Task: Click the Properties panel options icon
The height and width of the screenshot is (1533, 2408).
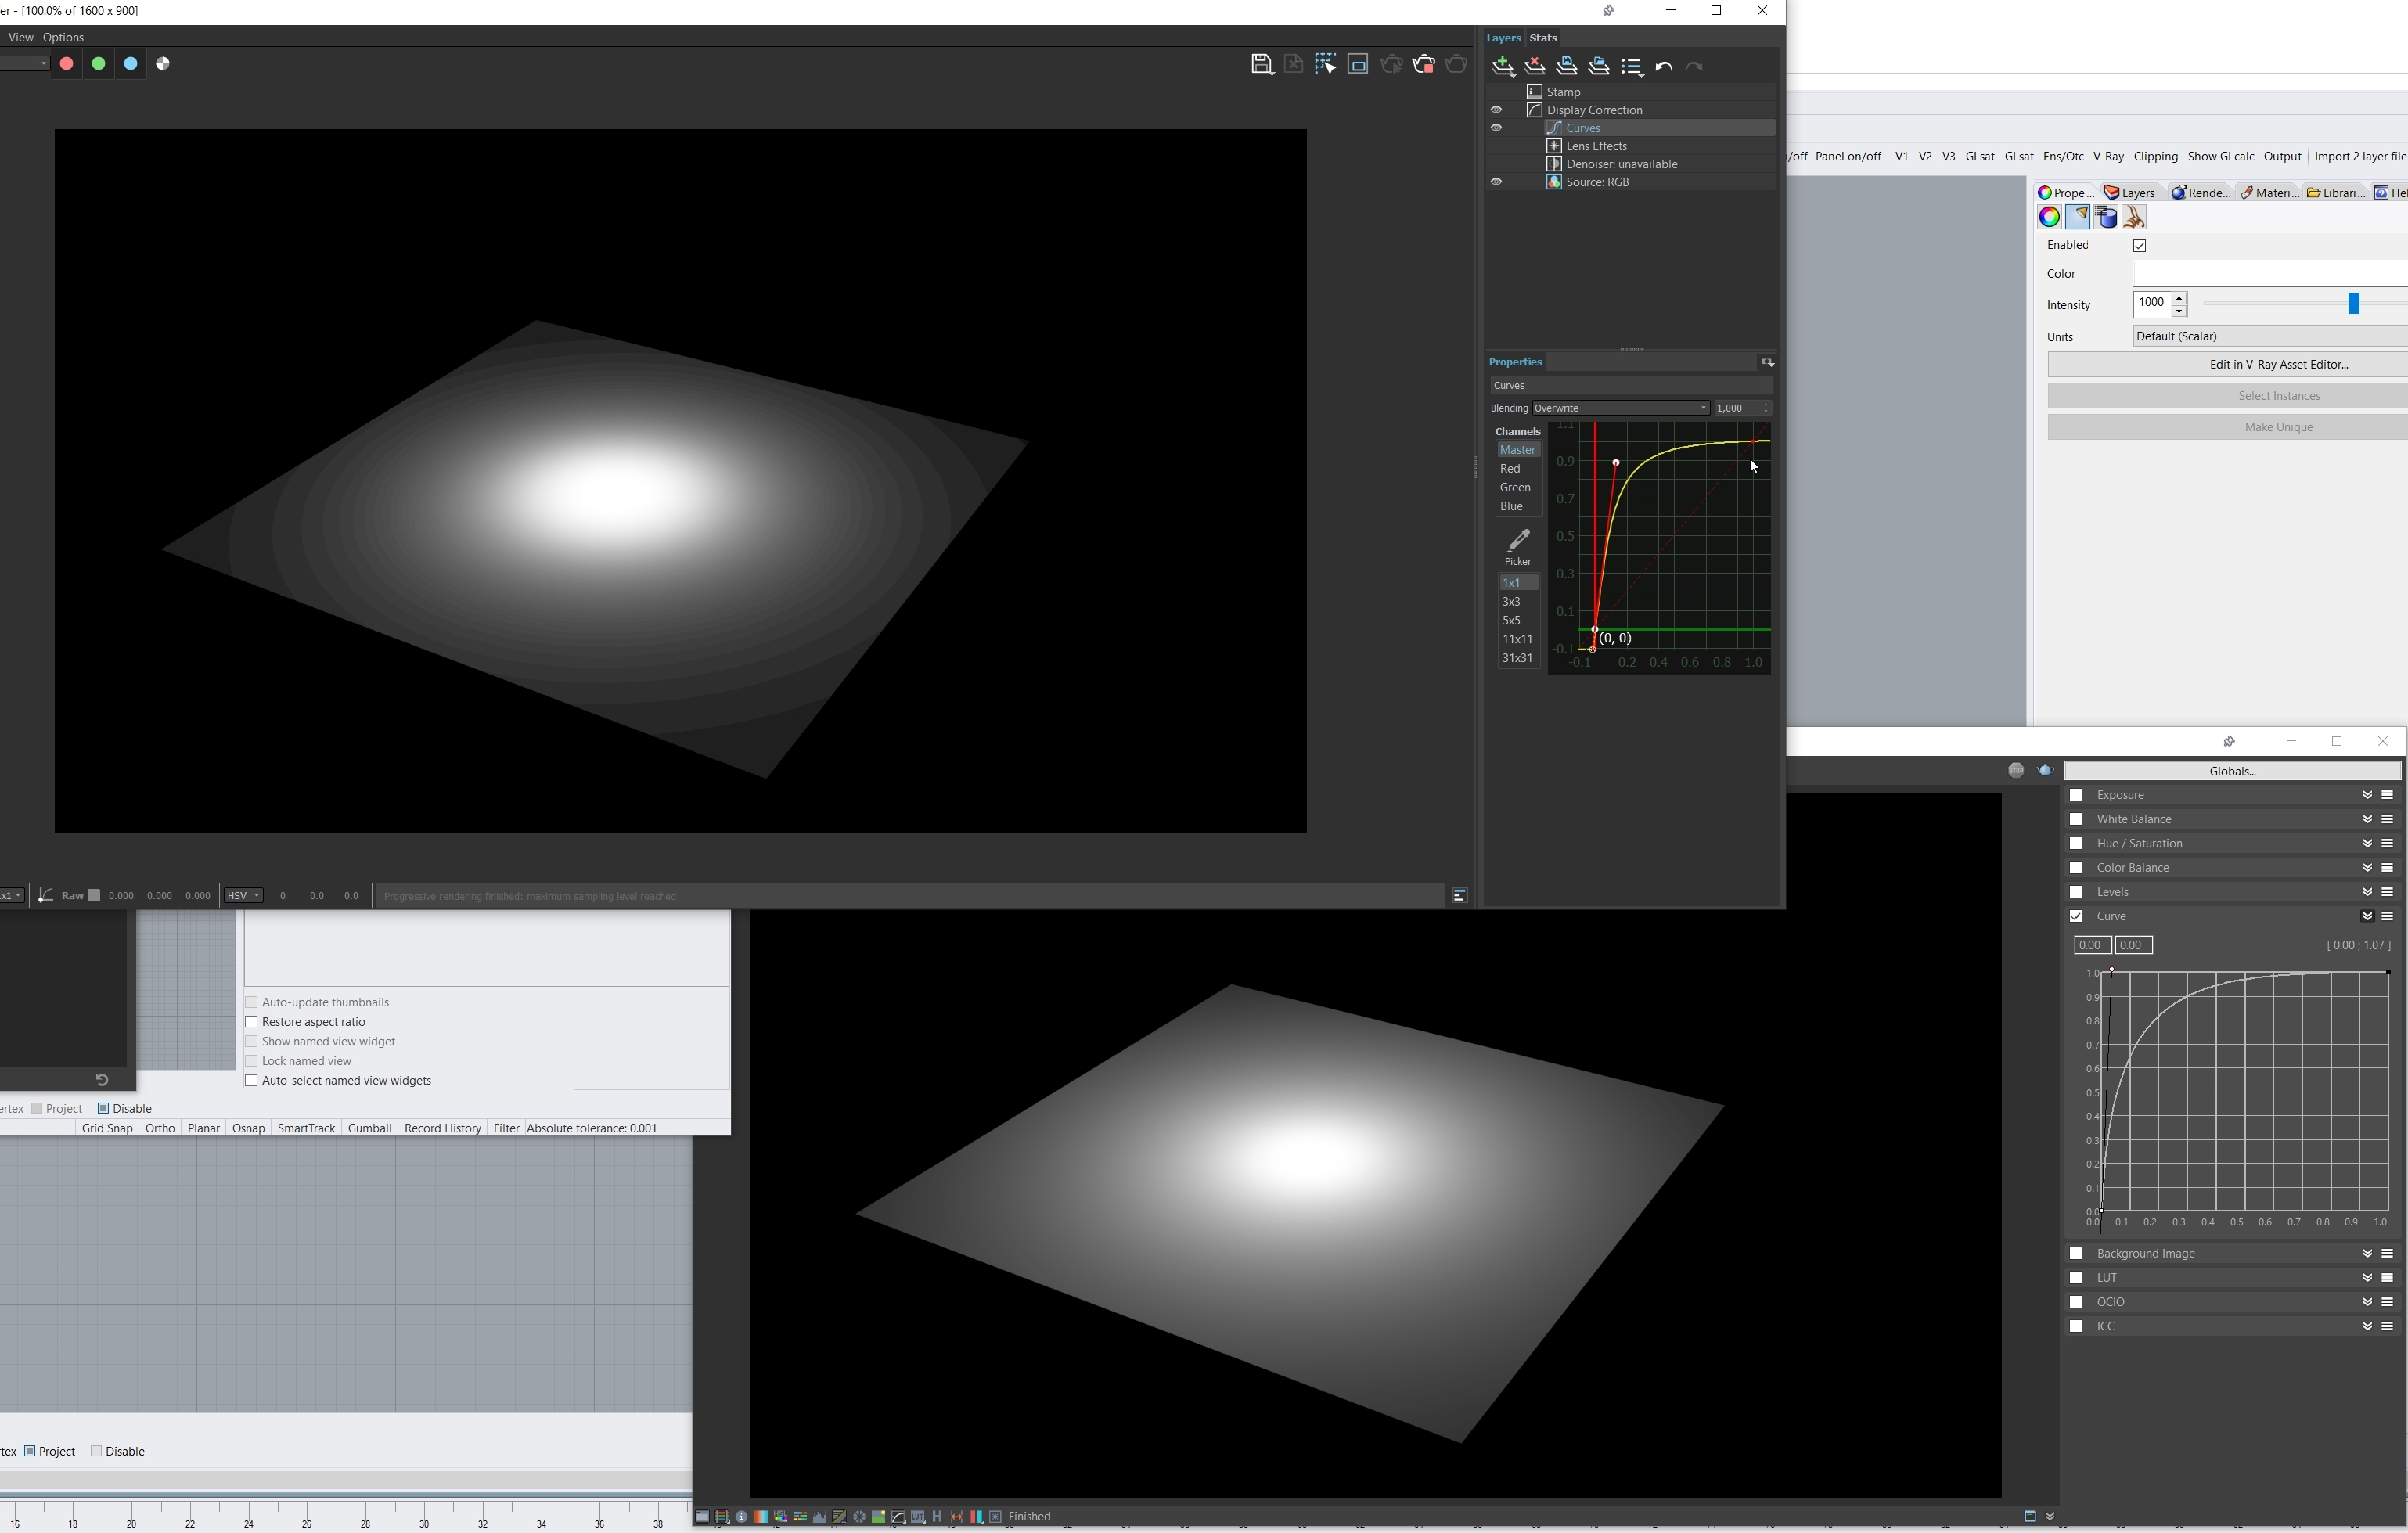Action: pyautogui.click(x=1767, y=362)
